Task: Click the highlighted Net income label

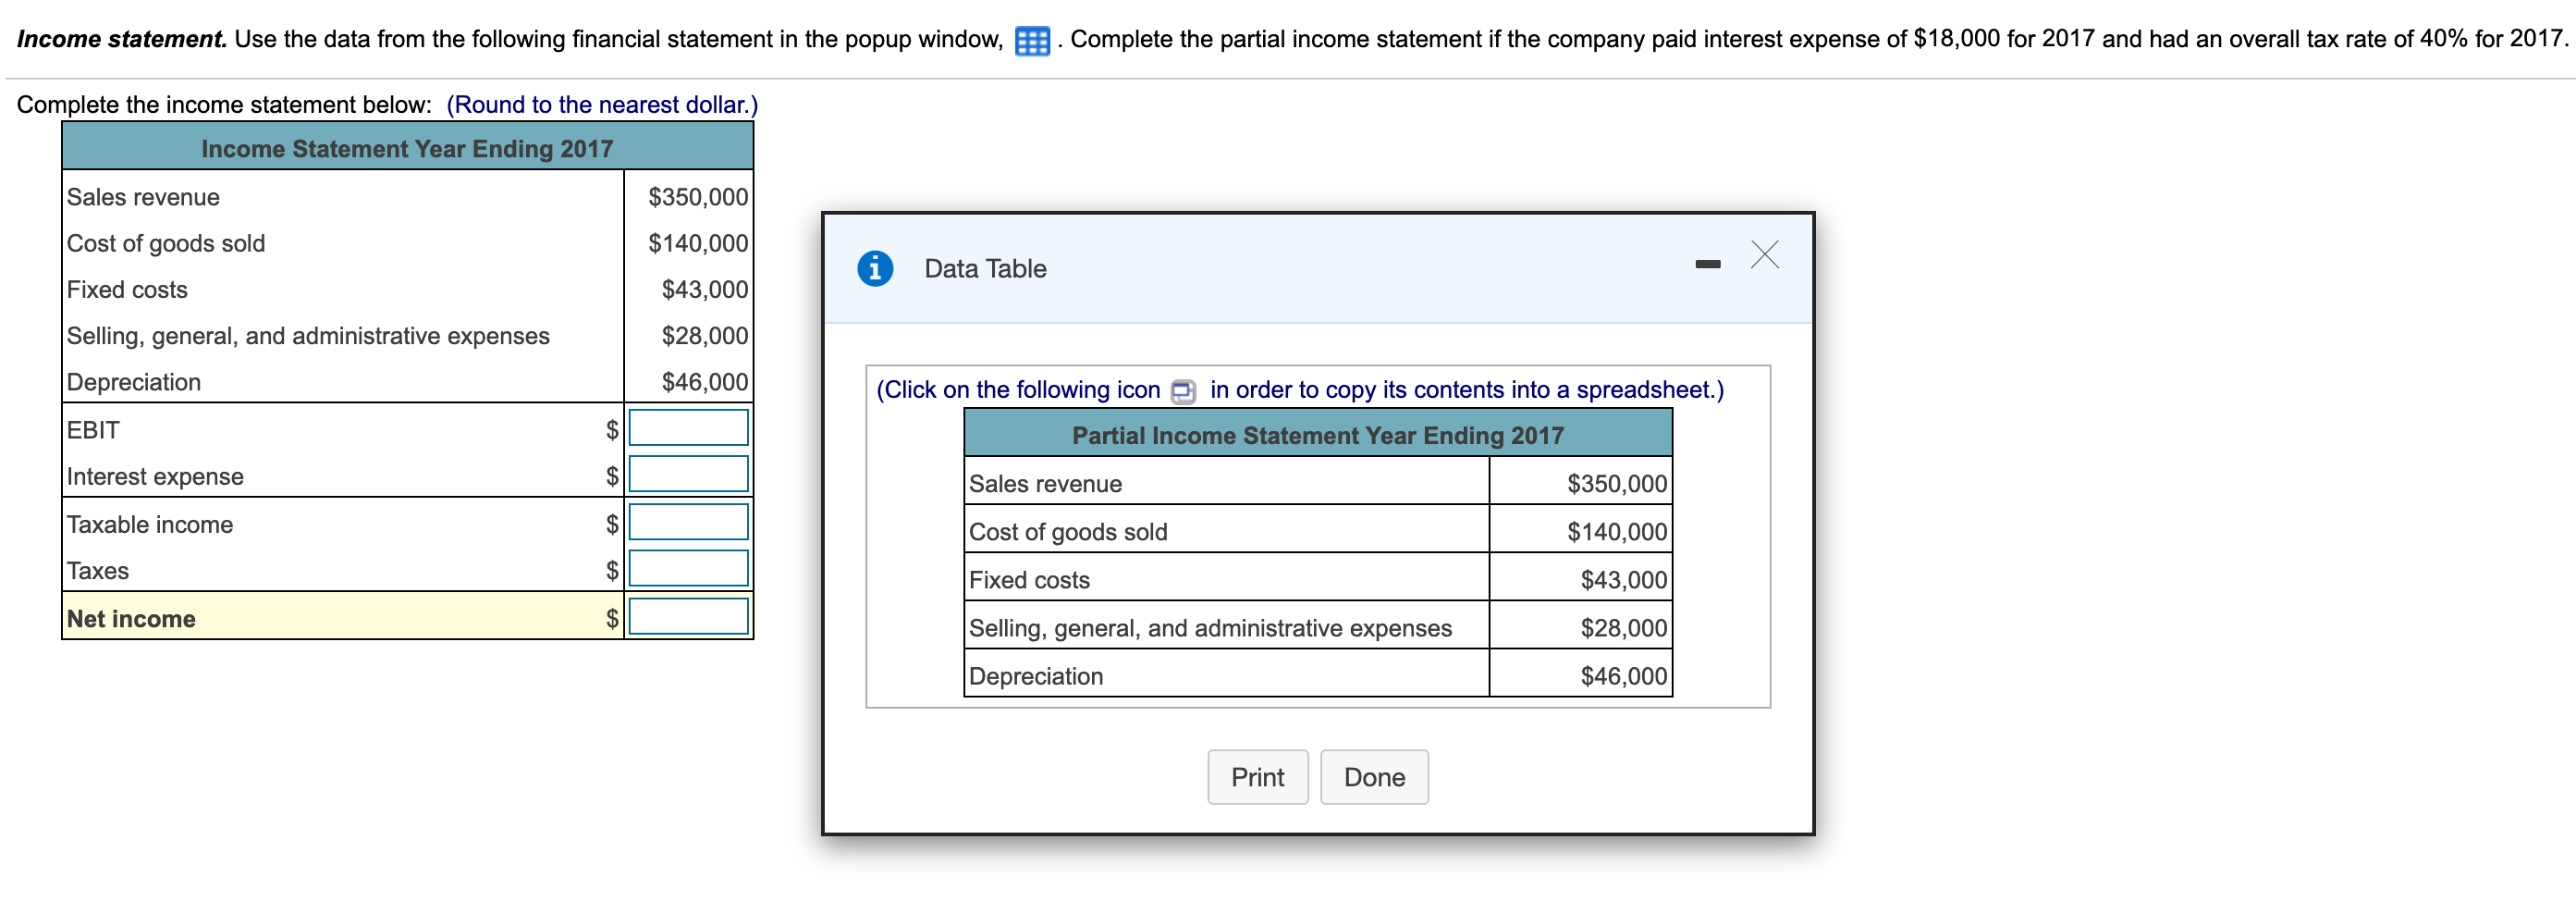Action: coord(130,618)
